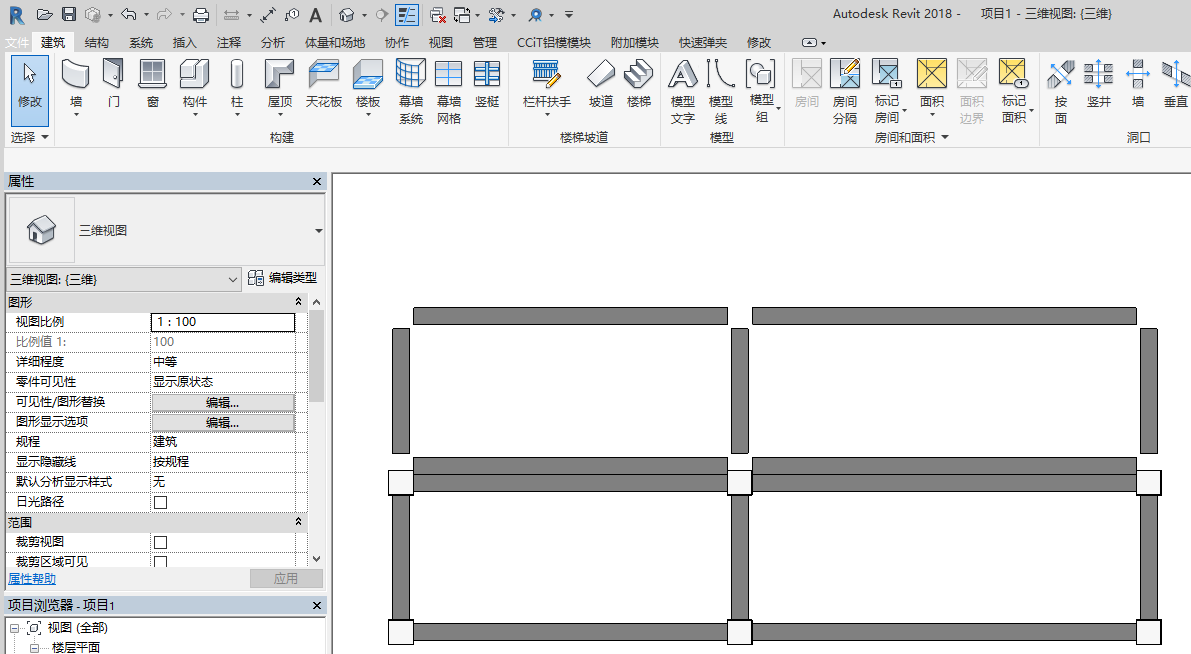The height and width of the screenshot is (654, 1191).
Task: Select the Railing tool
Action: coord(547,87)
